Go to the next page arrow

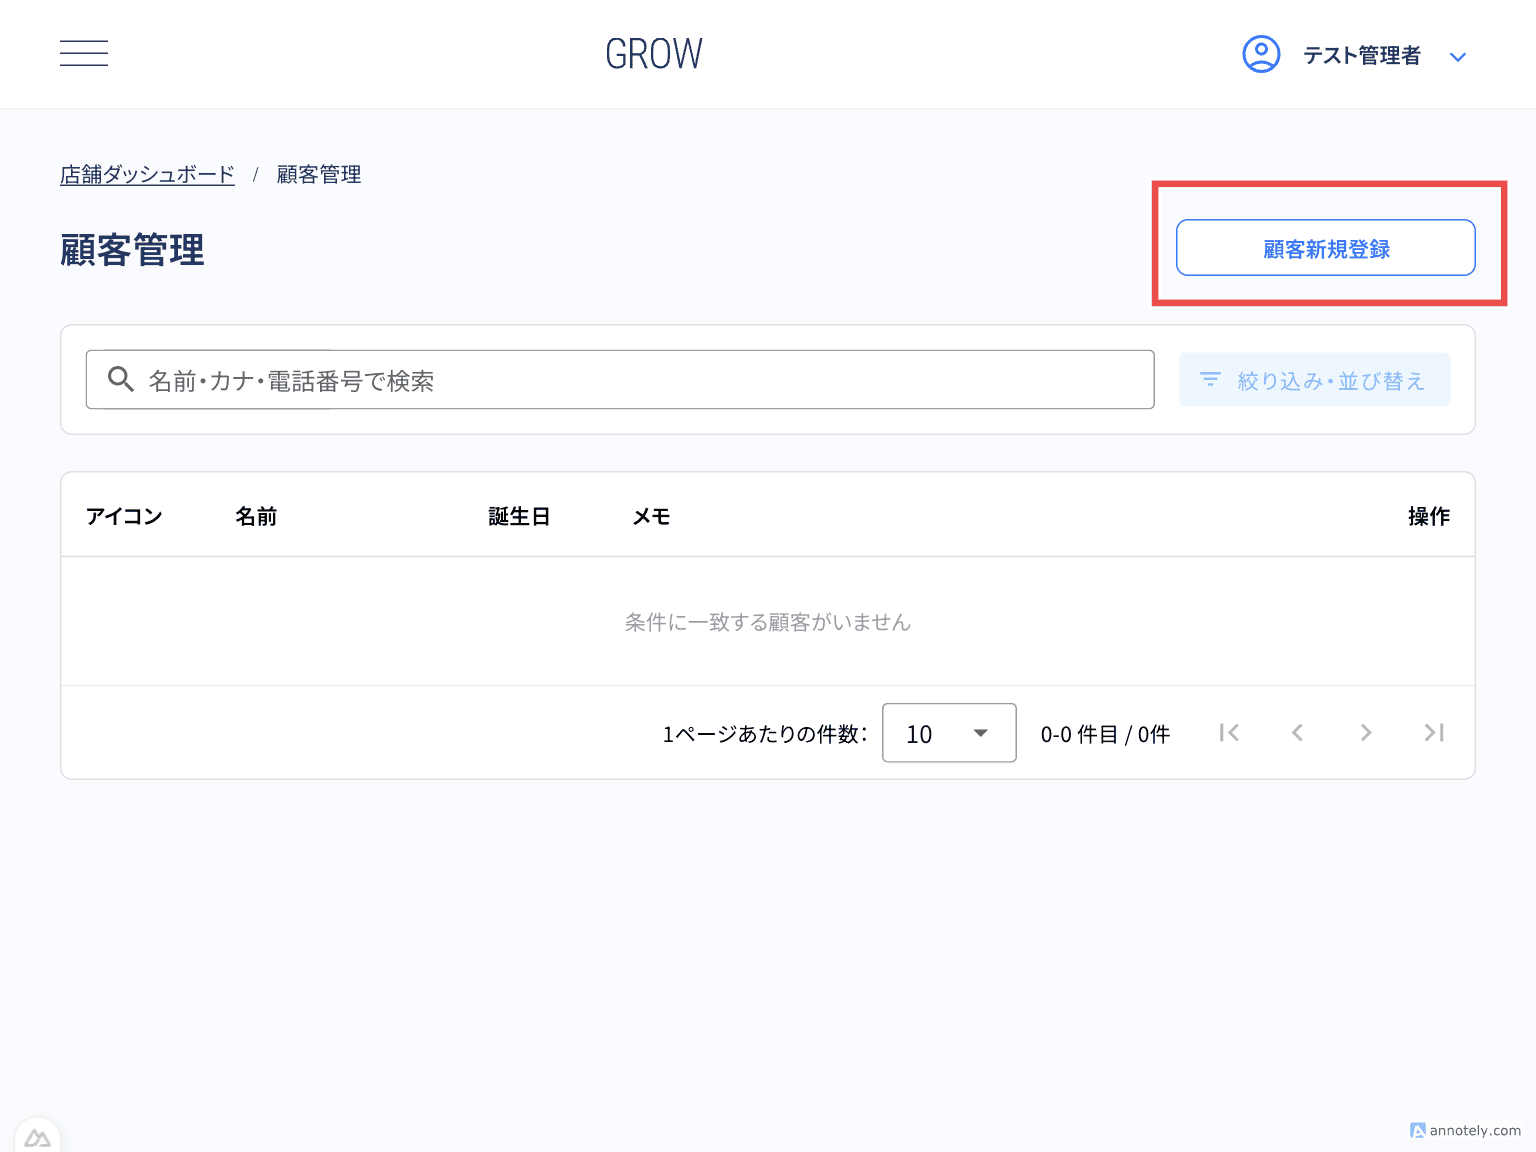point(1365,733)
